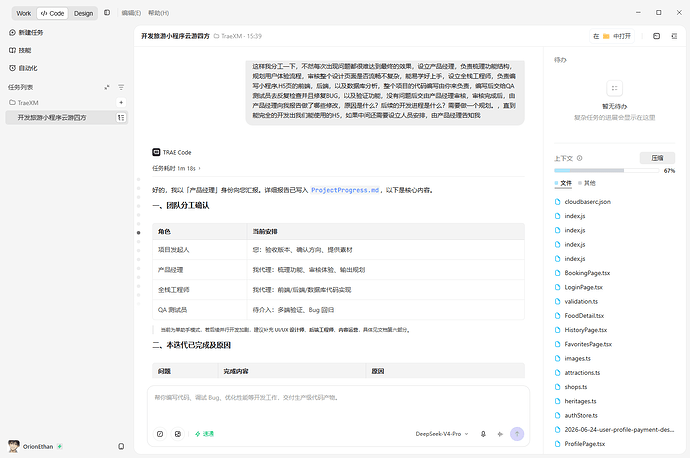Click the file icon beside shops.ts
The width and height of the screenshot is (690, 458).
[x=558, y=387]
